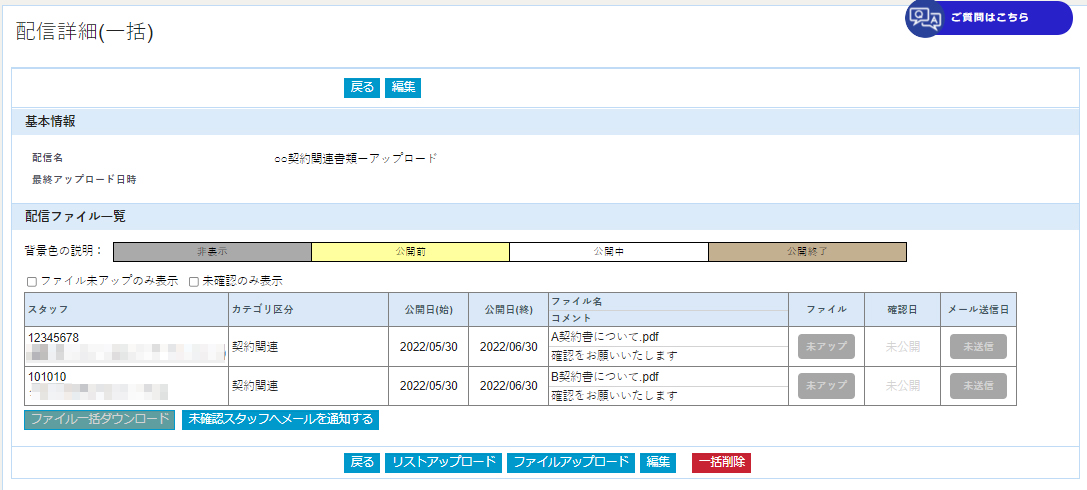Click the スタッフ column header
Screen dimensions: 1087x490
126,310
